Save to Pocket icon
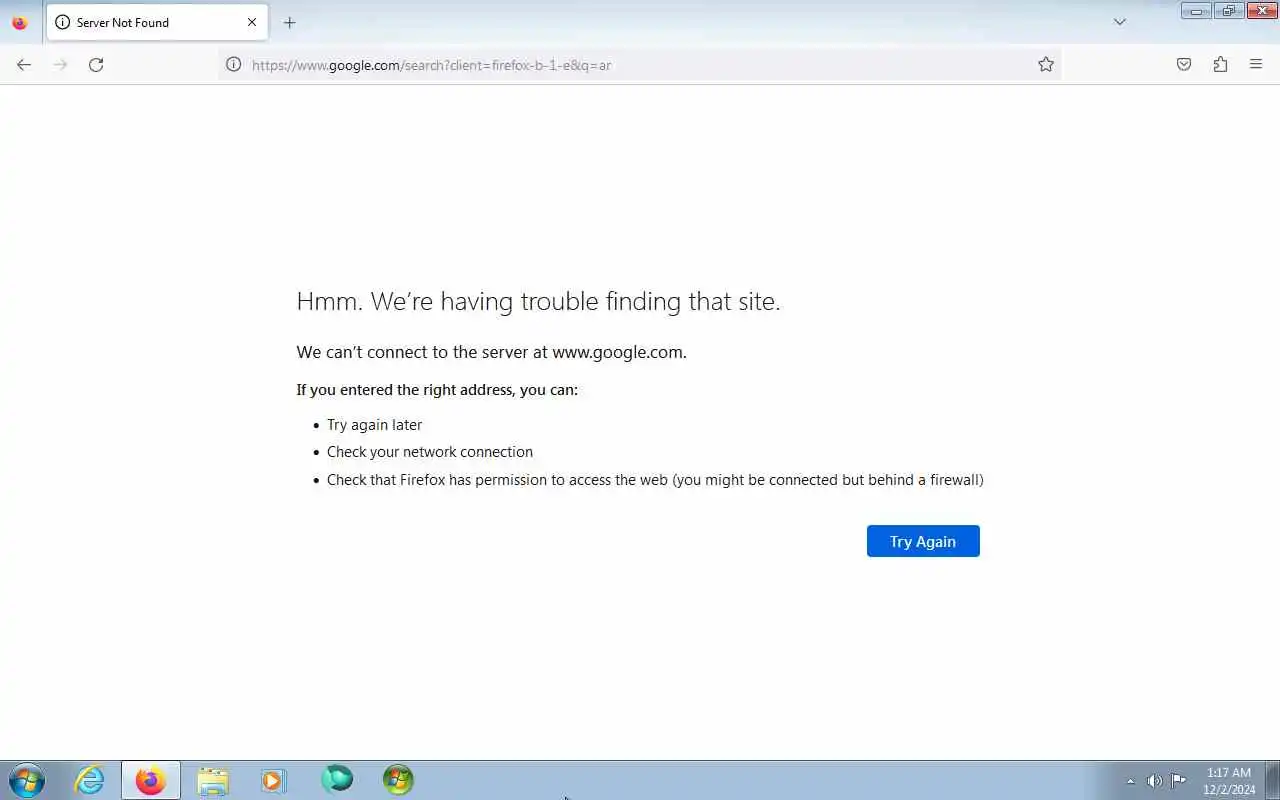This screenshot has height=800, width=1280. [x=1184, y=64]
